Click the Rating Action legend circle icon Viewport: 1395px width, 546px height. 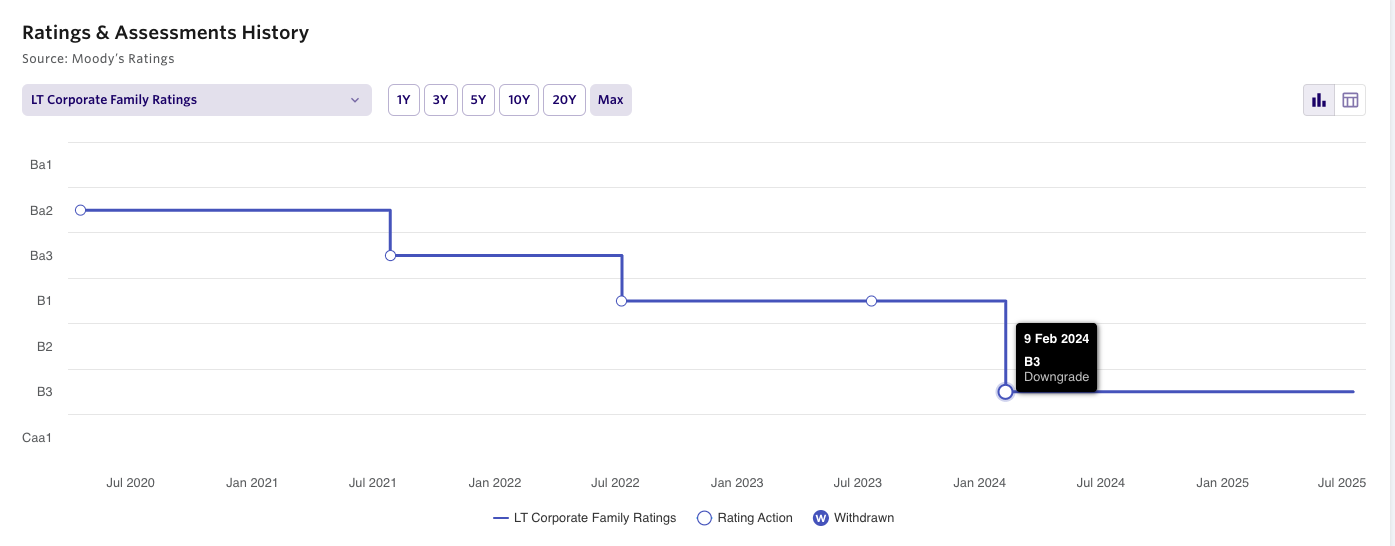pos(704,518)
